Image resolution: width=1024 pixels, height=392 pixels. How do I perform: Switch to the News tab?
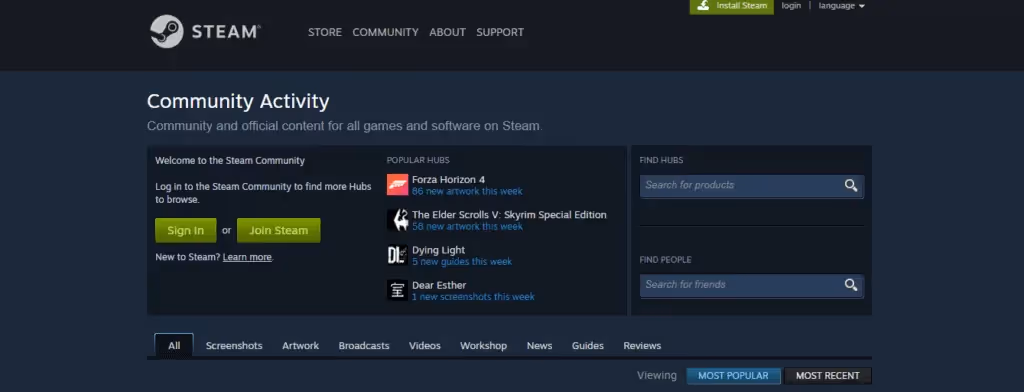point(539,346)
